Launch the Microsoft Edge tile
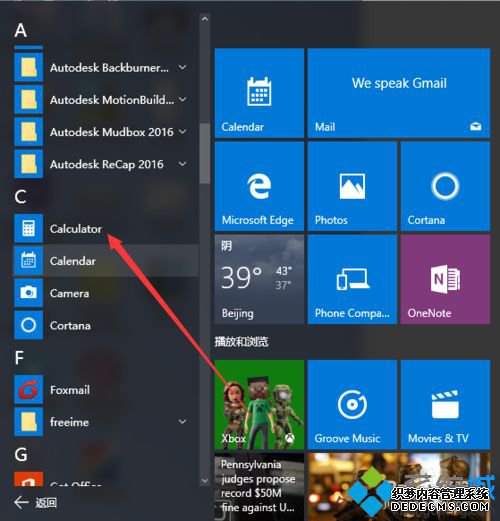This screenshot has width=500, height=521. tap(259, 186)
